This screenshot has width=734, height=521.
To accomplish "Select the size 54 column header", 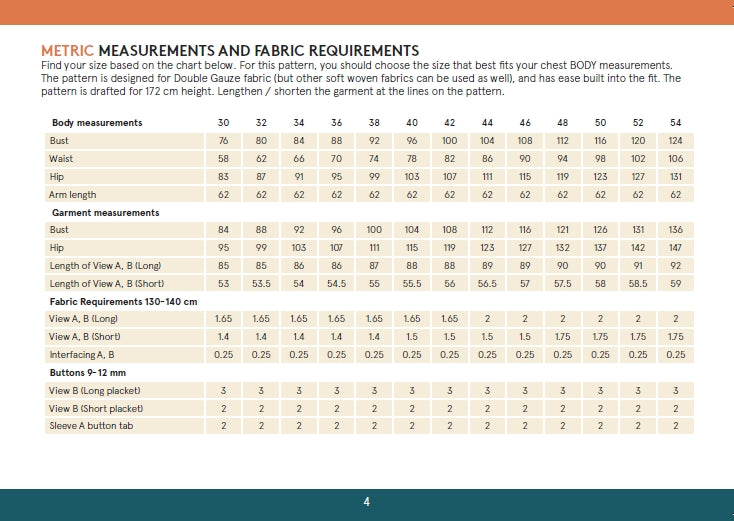I will 676,123.
